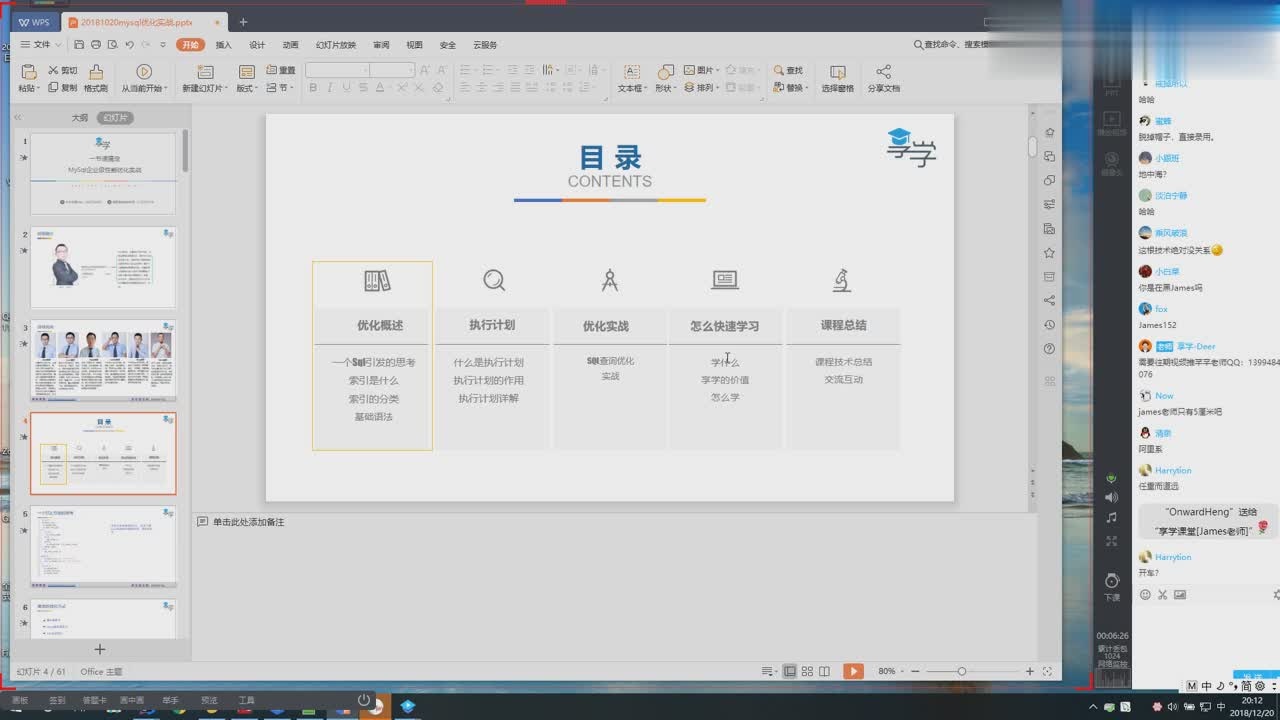Select slide 1 title thumbnail

pyautogui.click(x=103, y=174)
